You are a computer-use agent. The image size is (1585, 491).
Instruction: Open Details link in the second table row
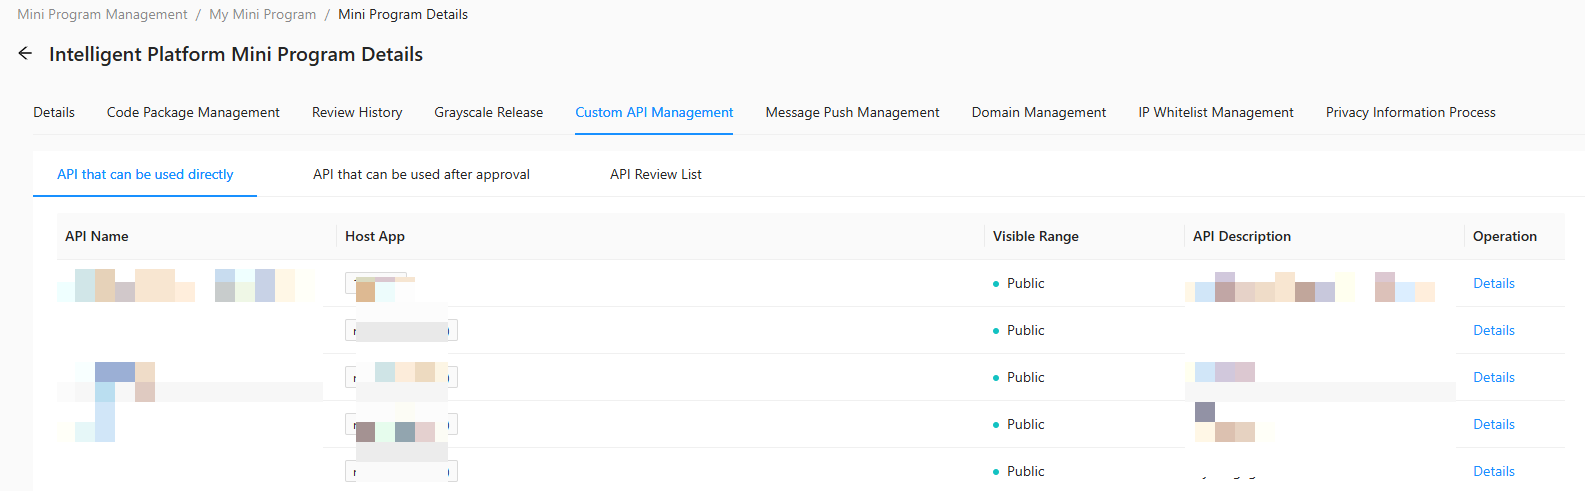pyautogui.click(x=1494, y=330)
